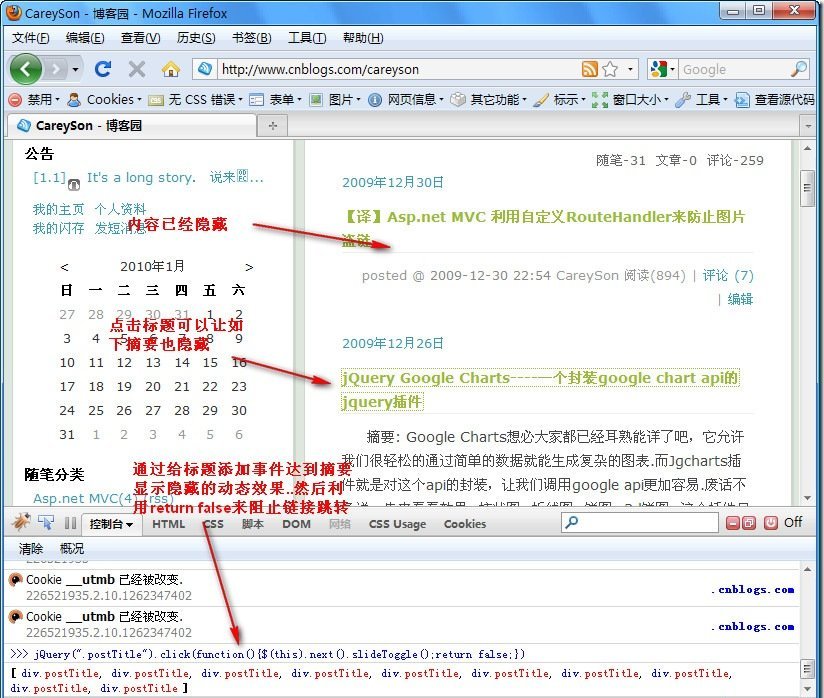Open the 其它功能 toolbar dropdown
Image resolution: width=824 pixels, height=698 pixels.
489,99
